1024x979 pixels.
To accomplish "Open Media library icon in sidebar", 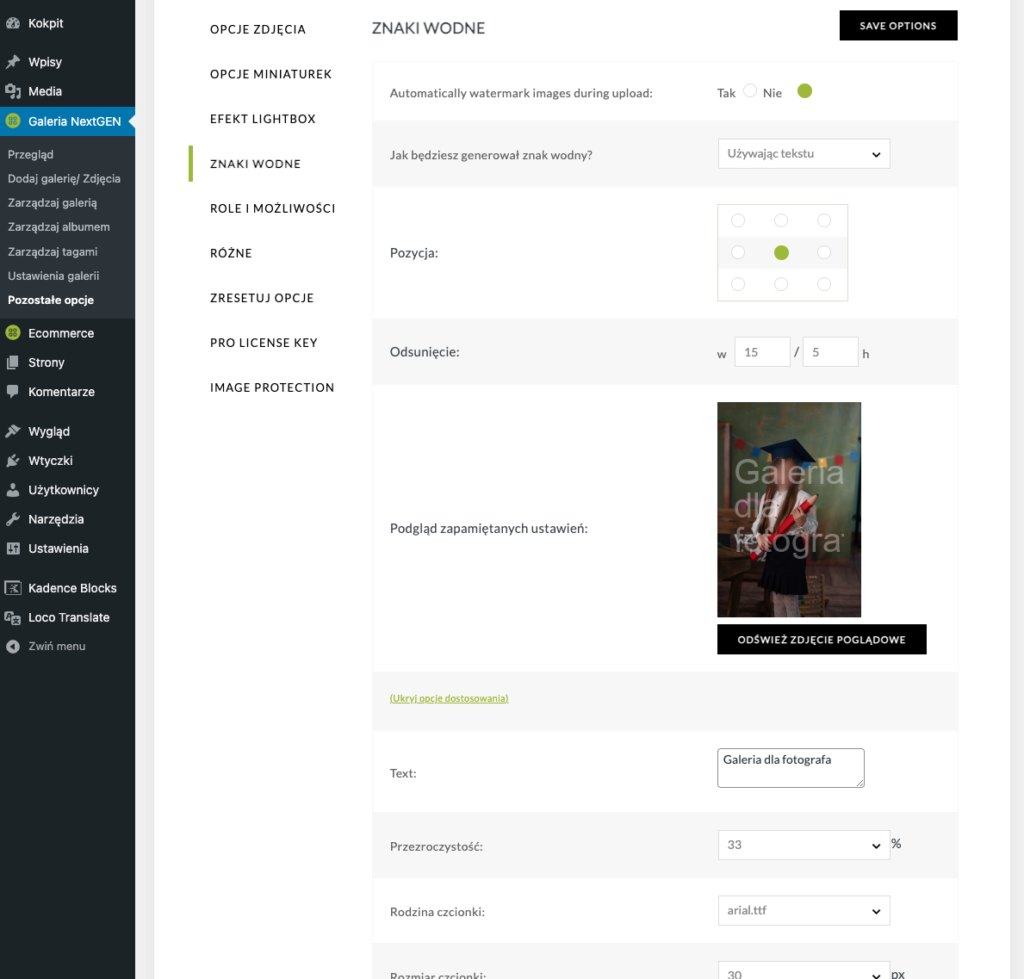I will coord(13,91).
